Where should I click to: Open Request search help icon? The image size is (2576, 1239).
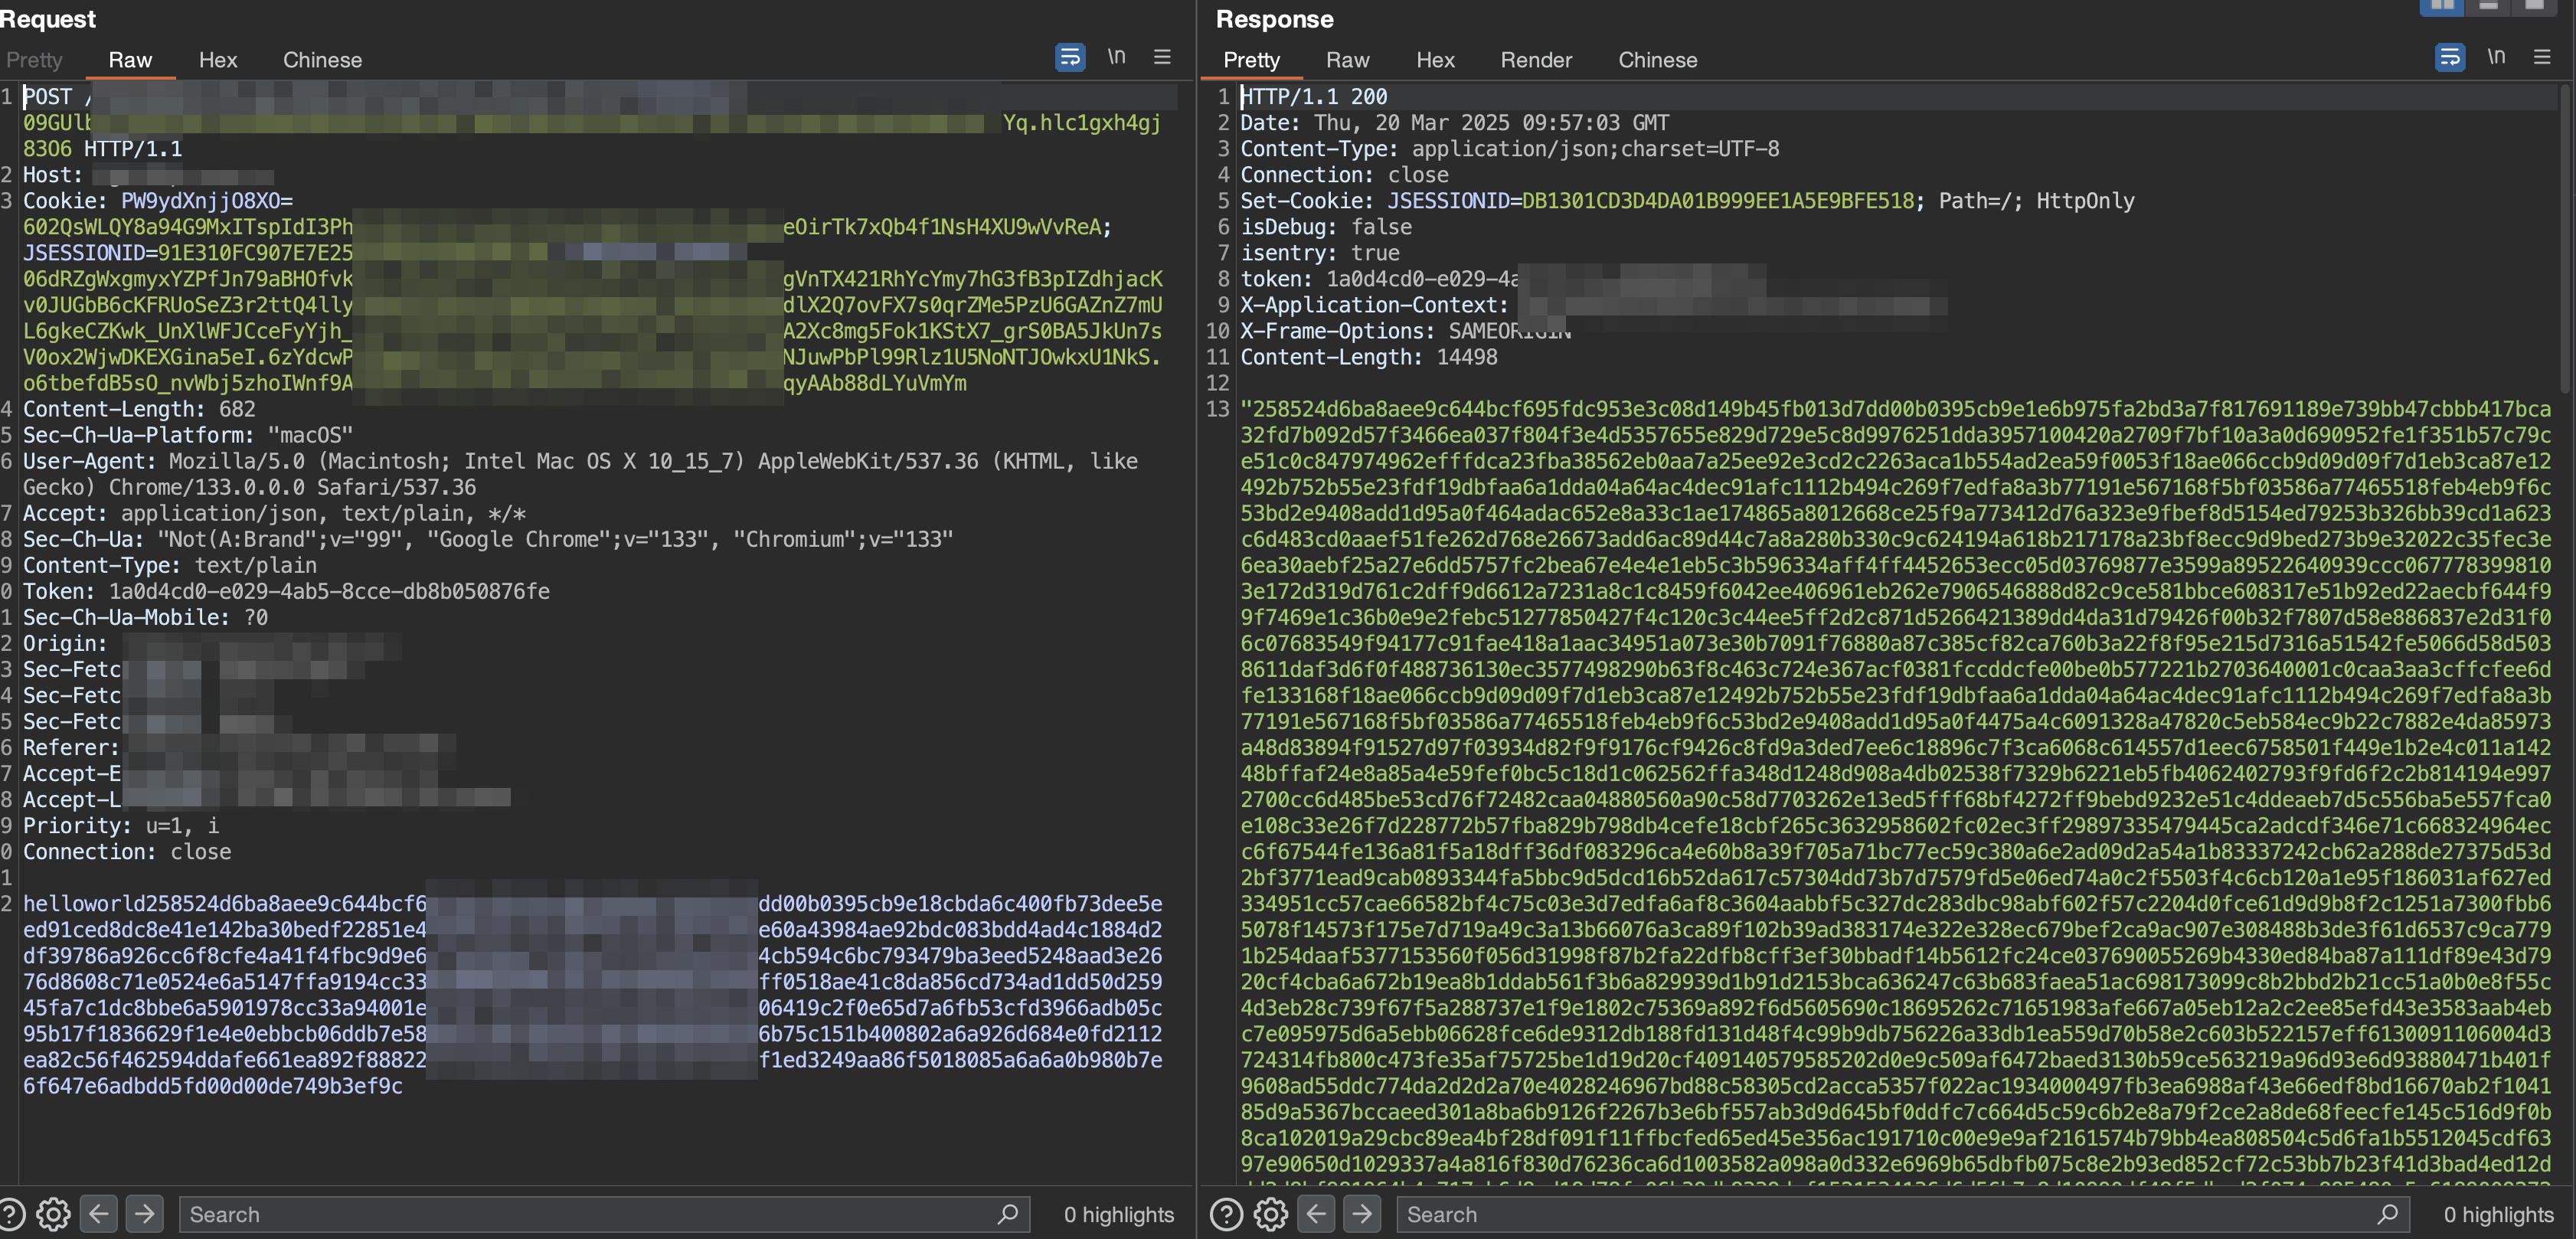11,1214
